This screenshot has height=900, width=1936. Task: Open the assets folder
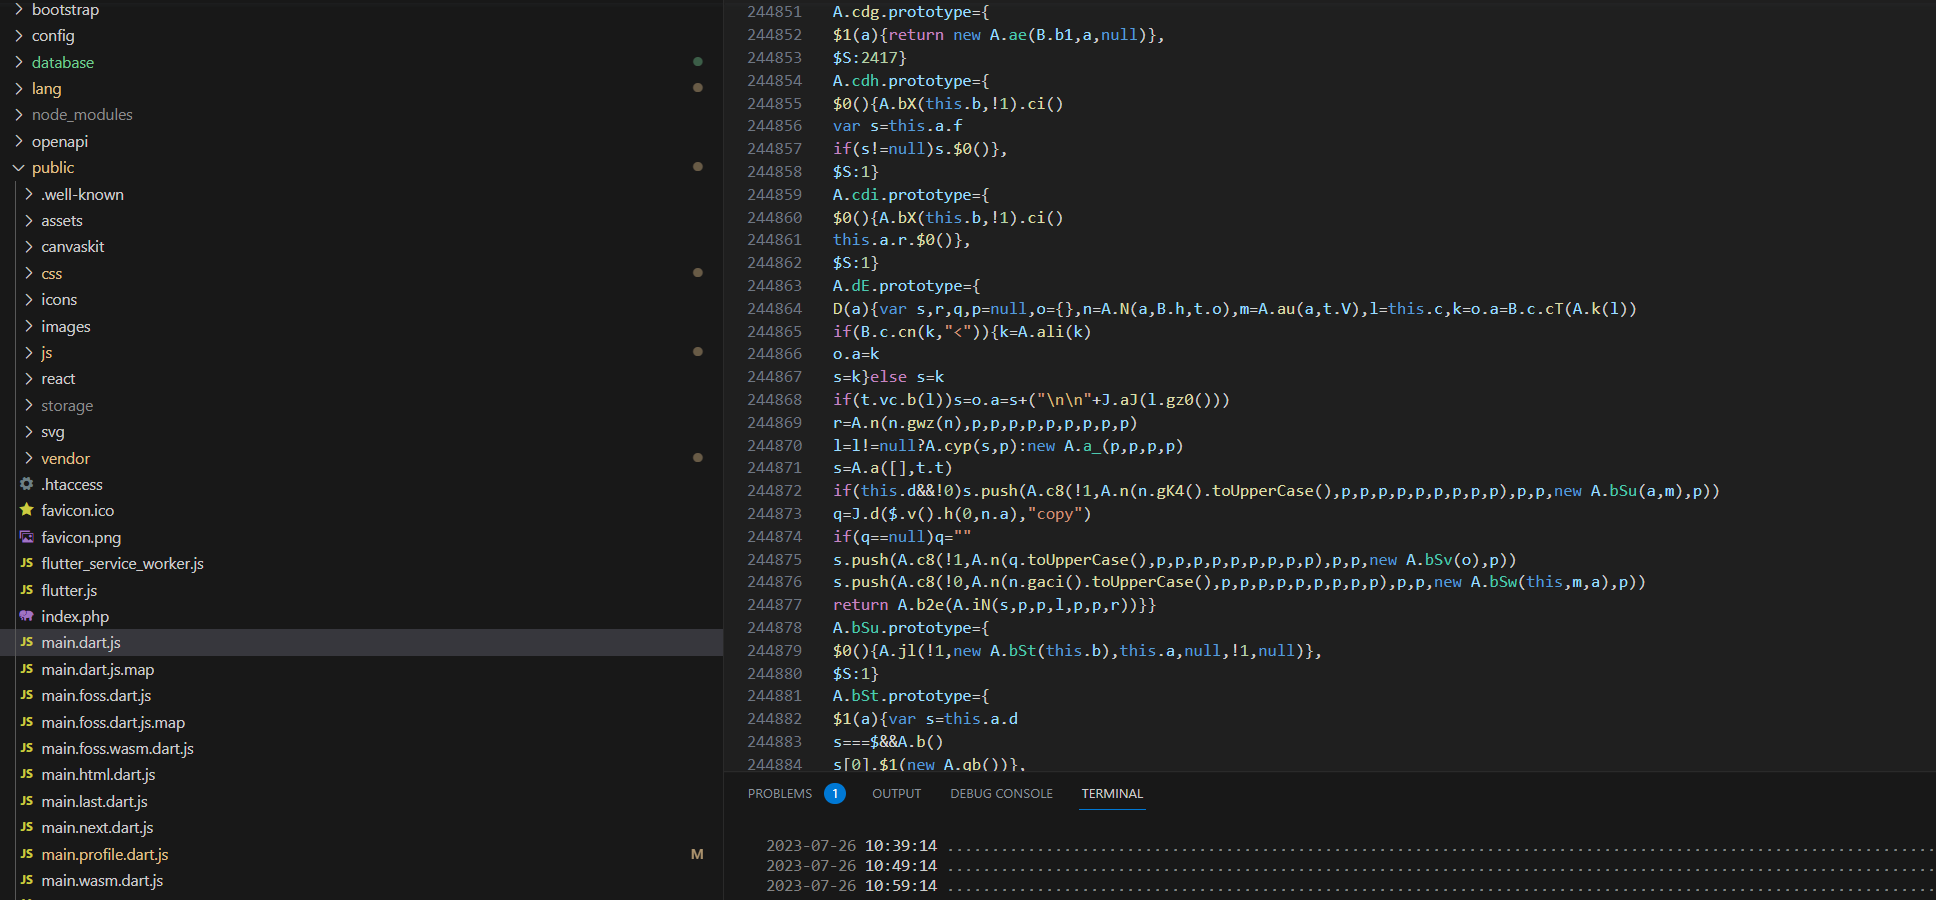coord(62,220)
